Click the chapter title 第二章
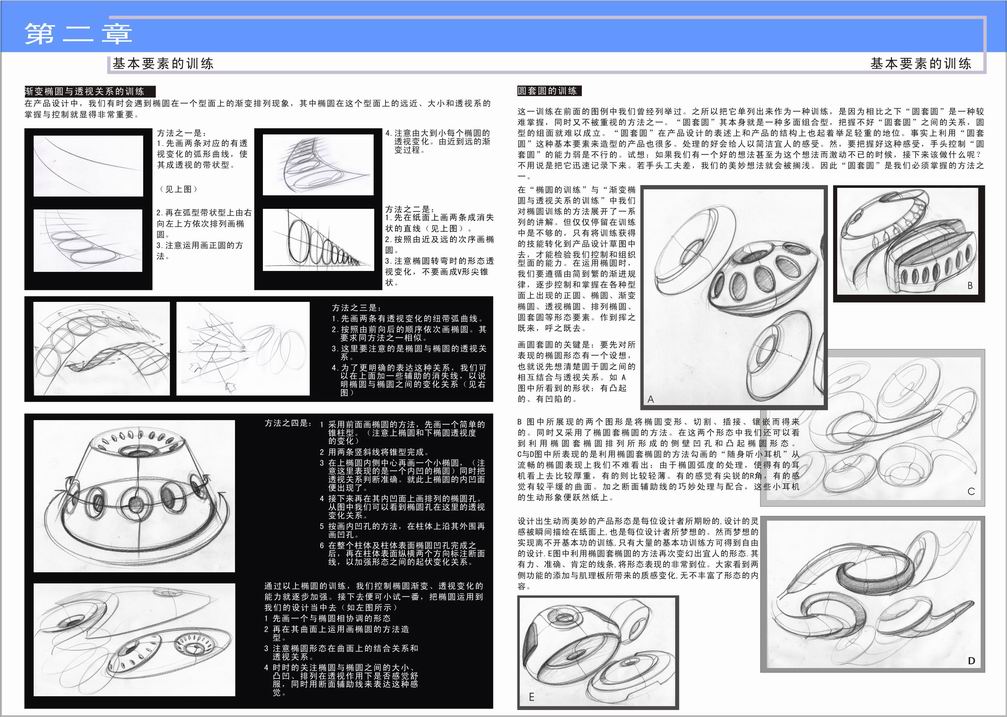 tap(78, 33)
